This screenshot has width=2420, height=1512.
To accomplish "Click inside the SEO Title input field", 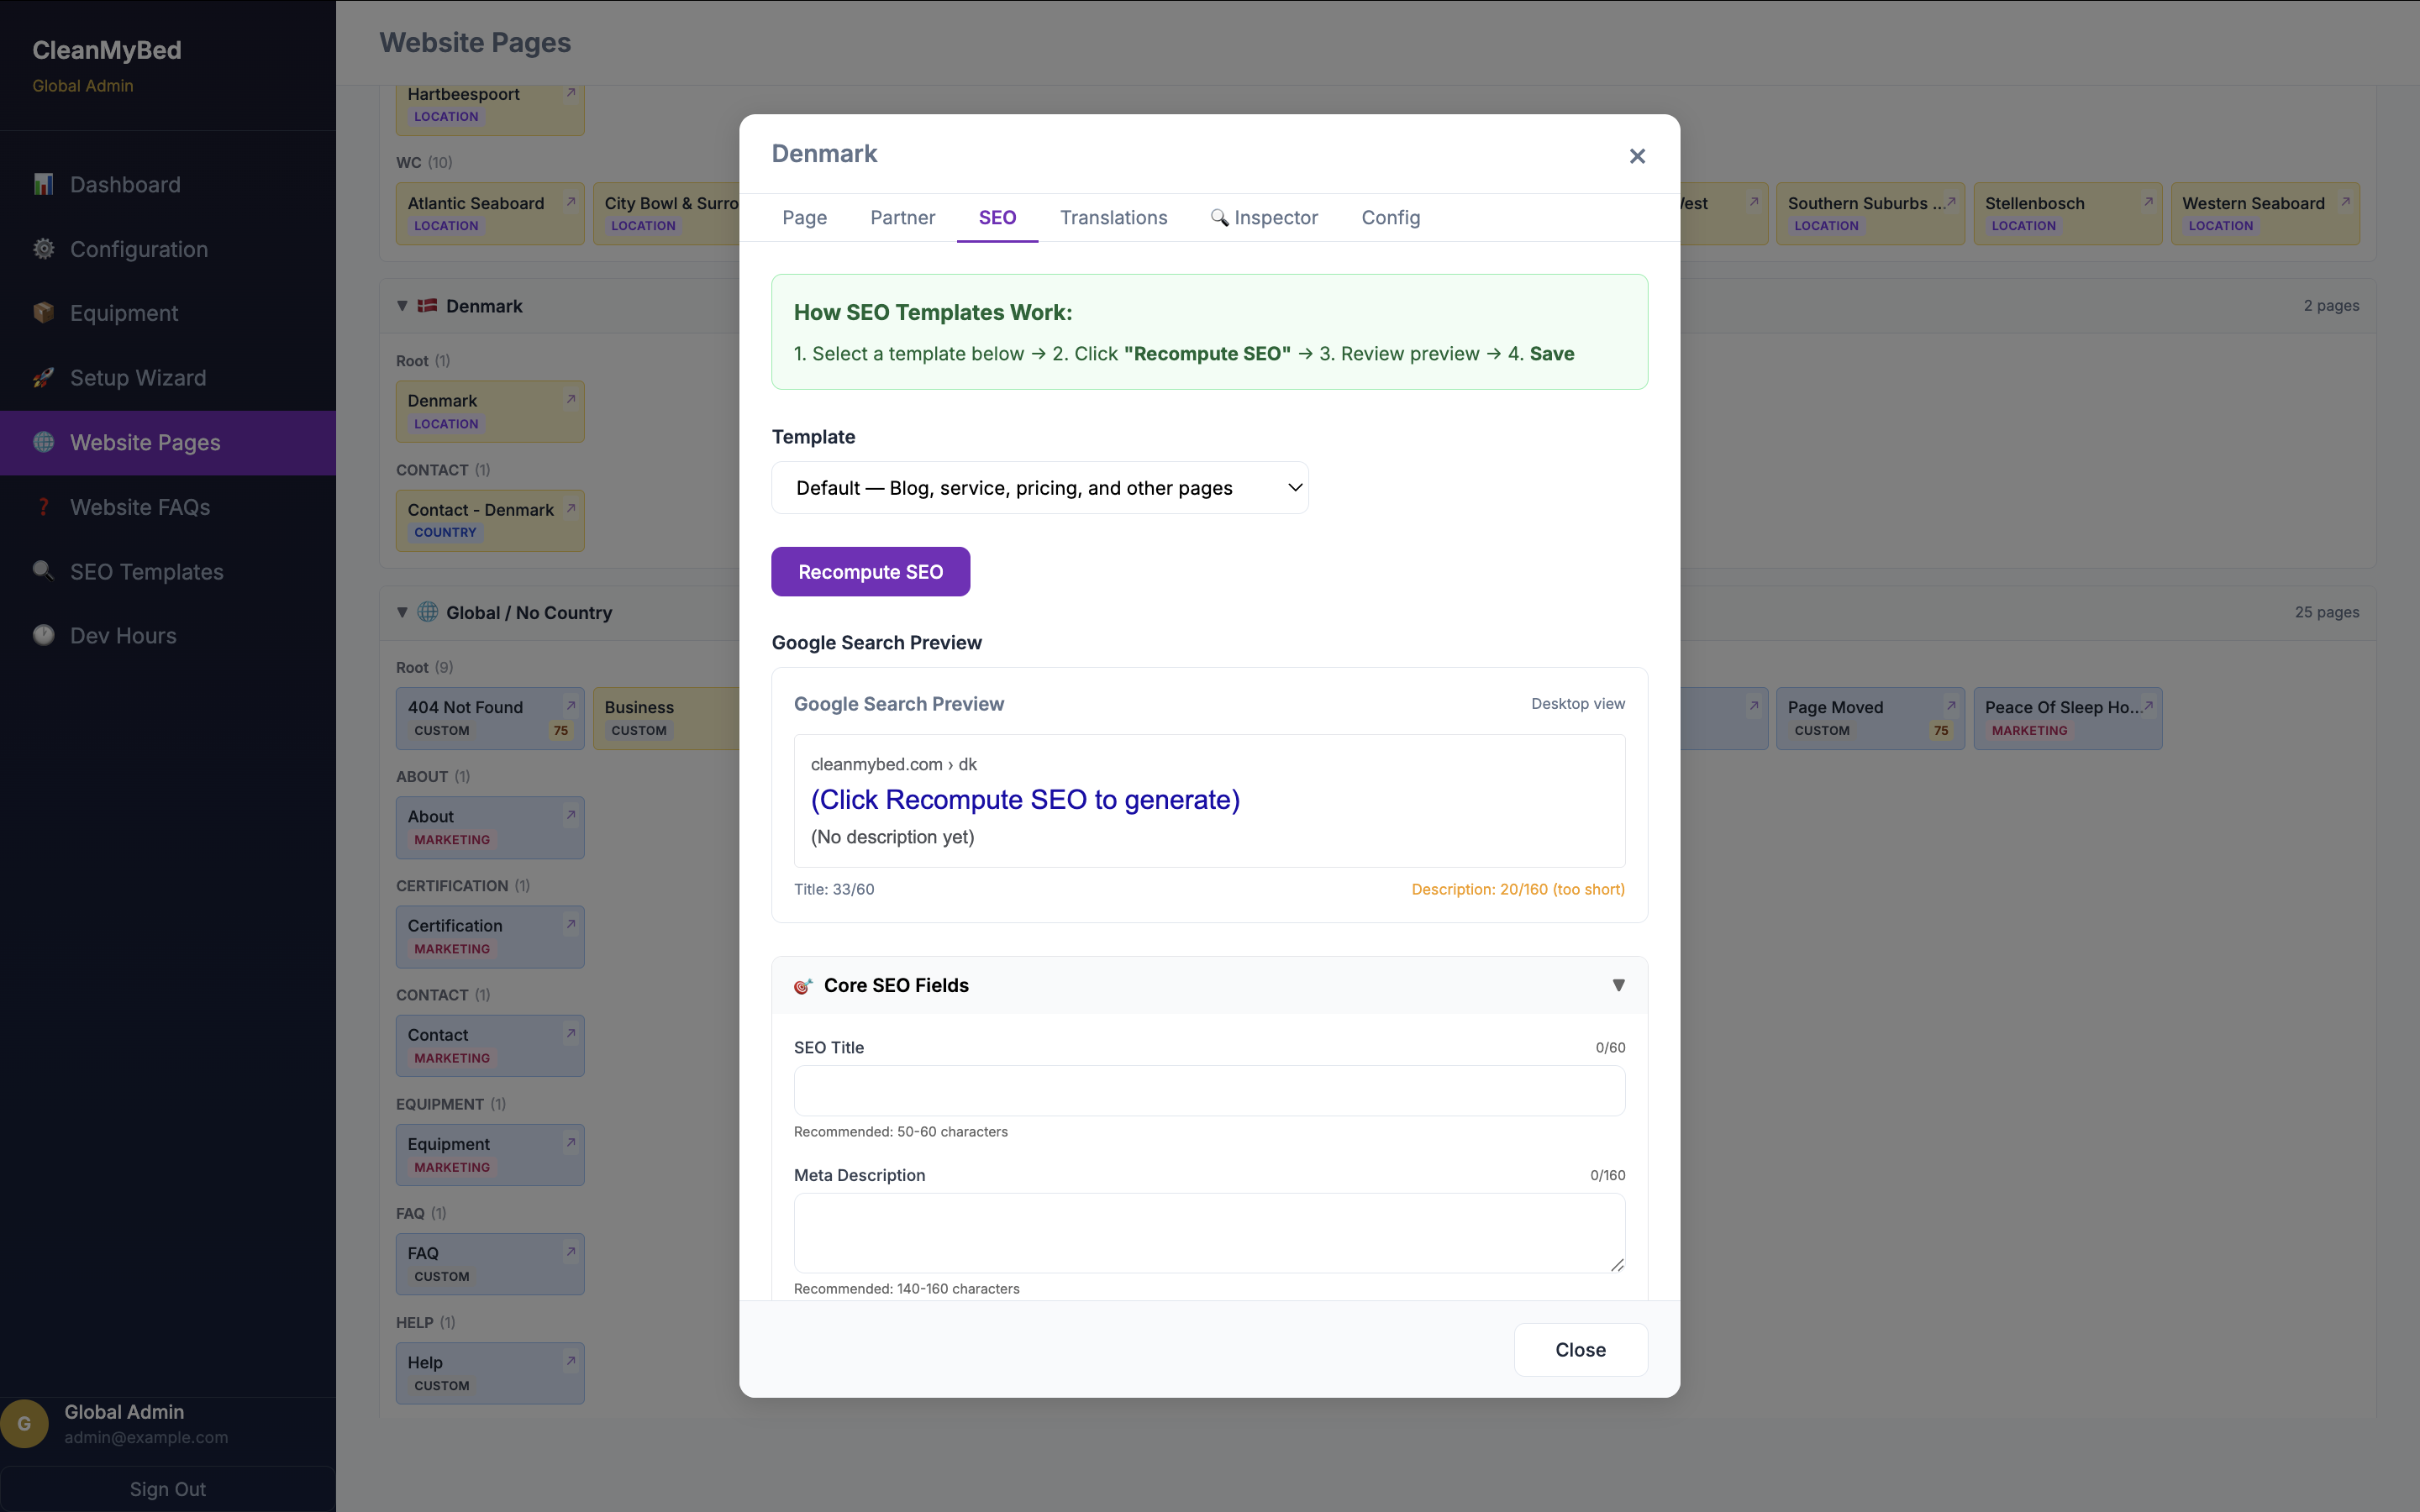I will tap(1208, 1091).
